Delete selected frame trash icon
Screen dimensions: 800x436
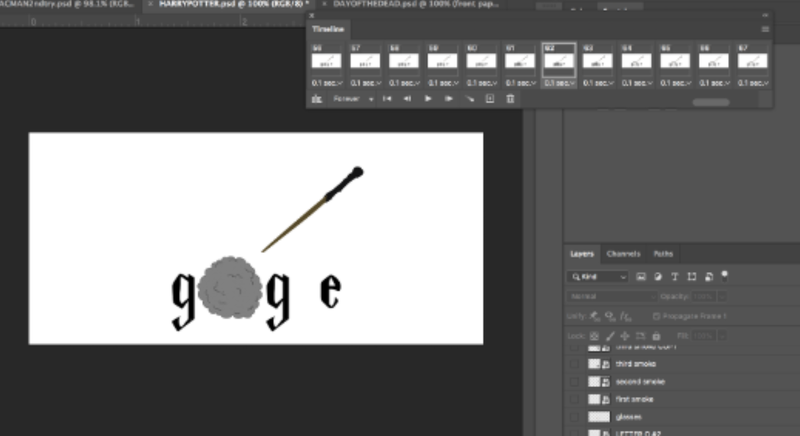point(510,99)
